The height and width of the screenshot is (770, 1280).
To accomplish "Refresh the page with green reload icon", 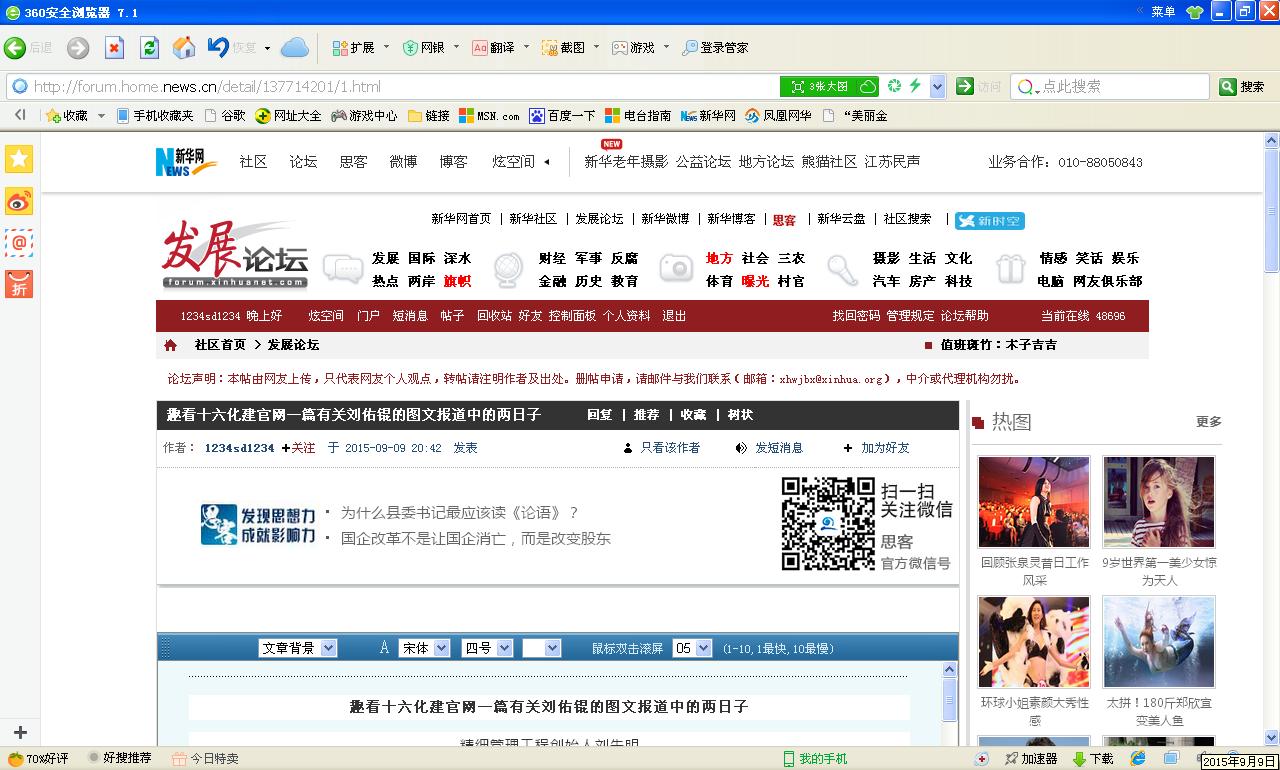I will click(x=149, y=48).
